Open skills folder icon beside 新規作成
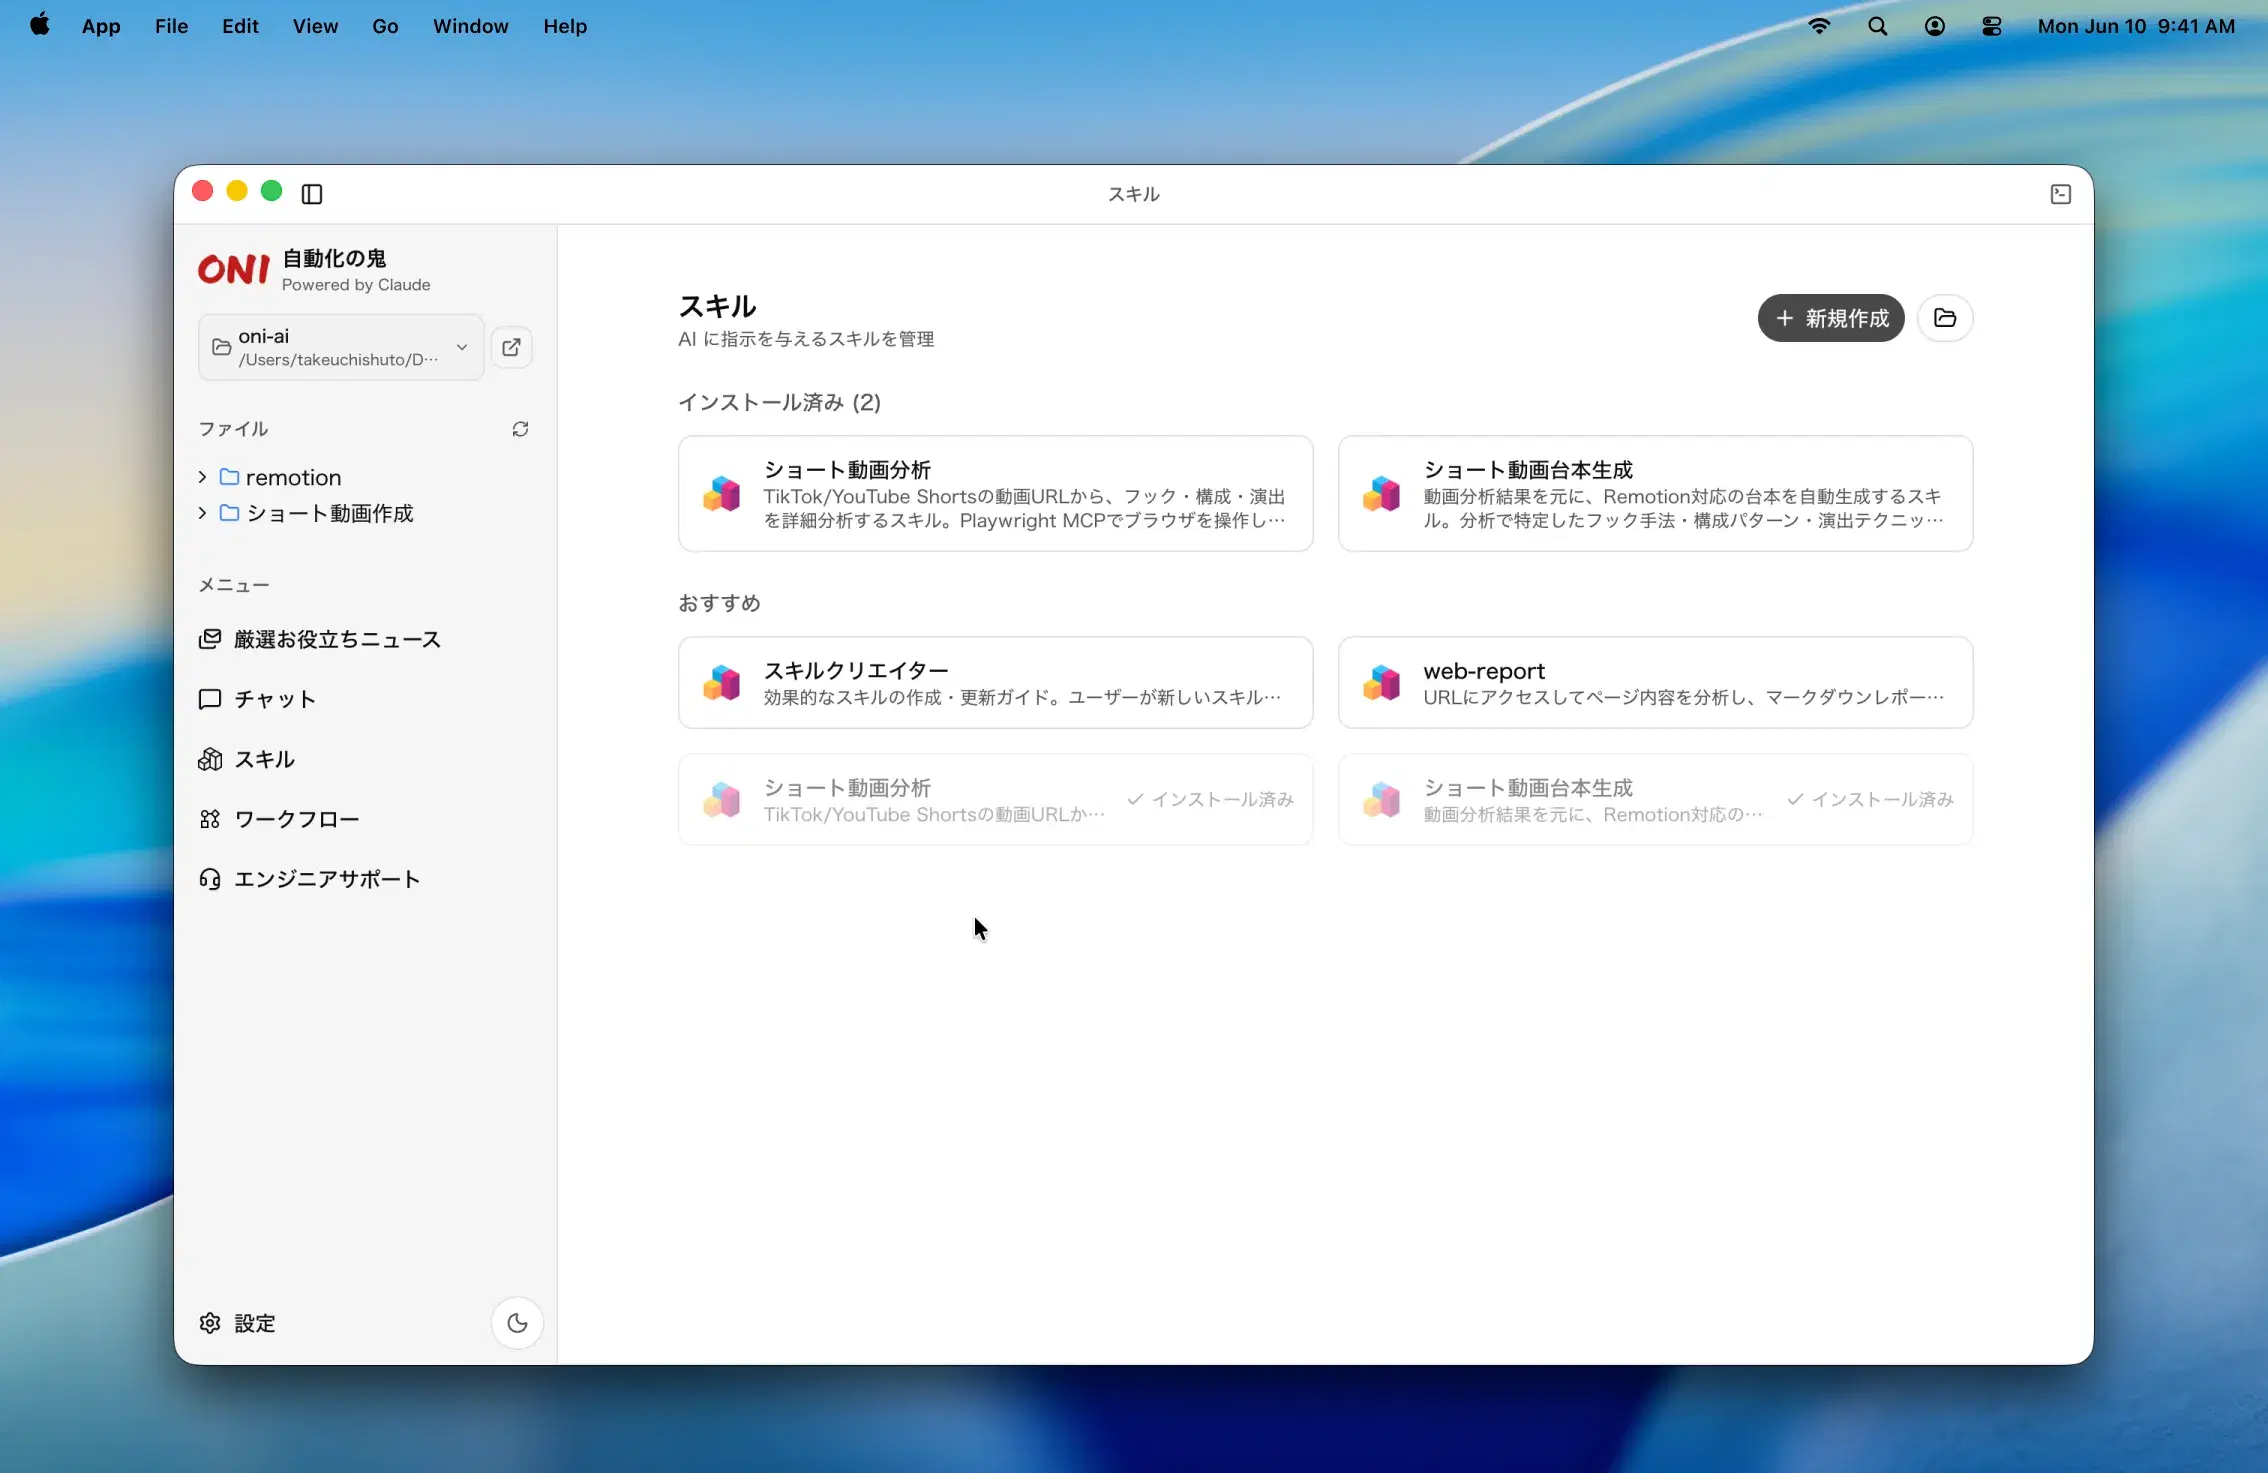 (1946, 318)
